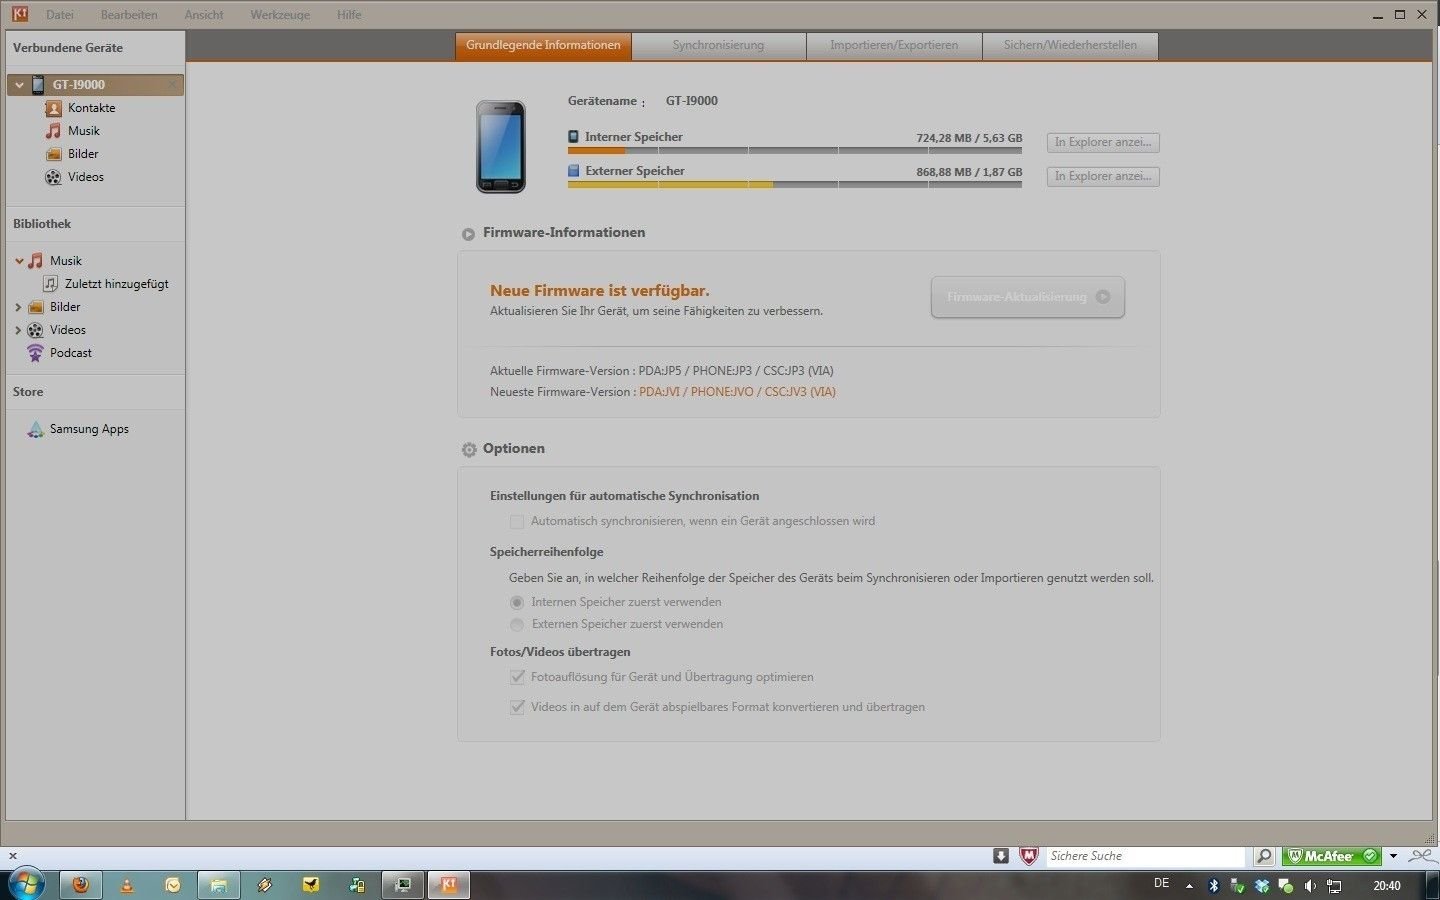Show hidden tray icons arrow
This screenshot has height=900, width=1440.
(1189, 885)
